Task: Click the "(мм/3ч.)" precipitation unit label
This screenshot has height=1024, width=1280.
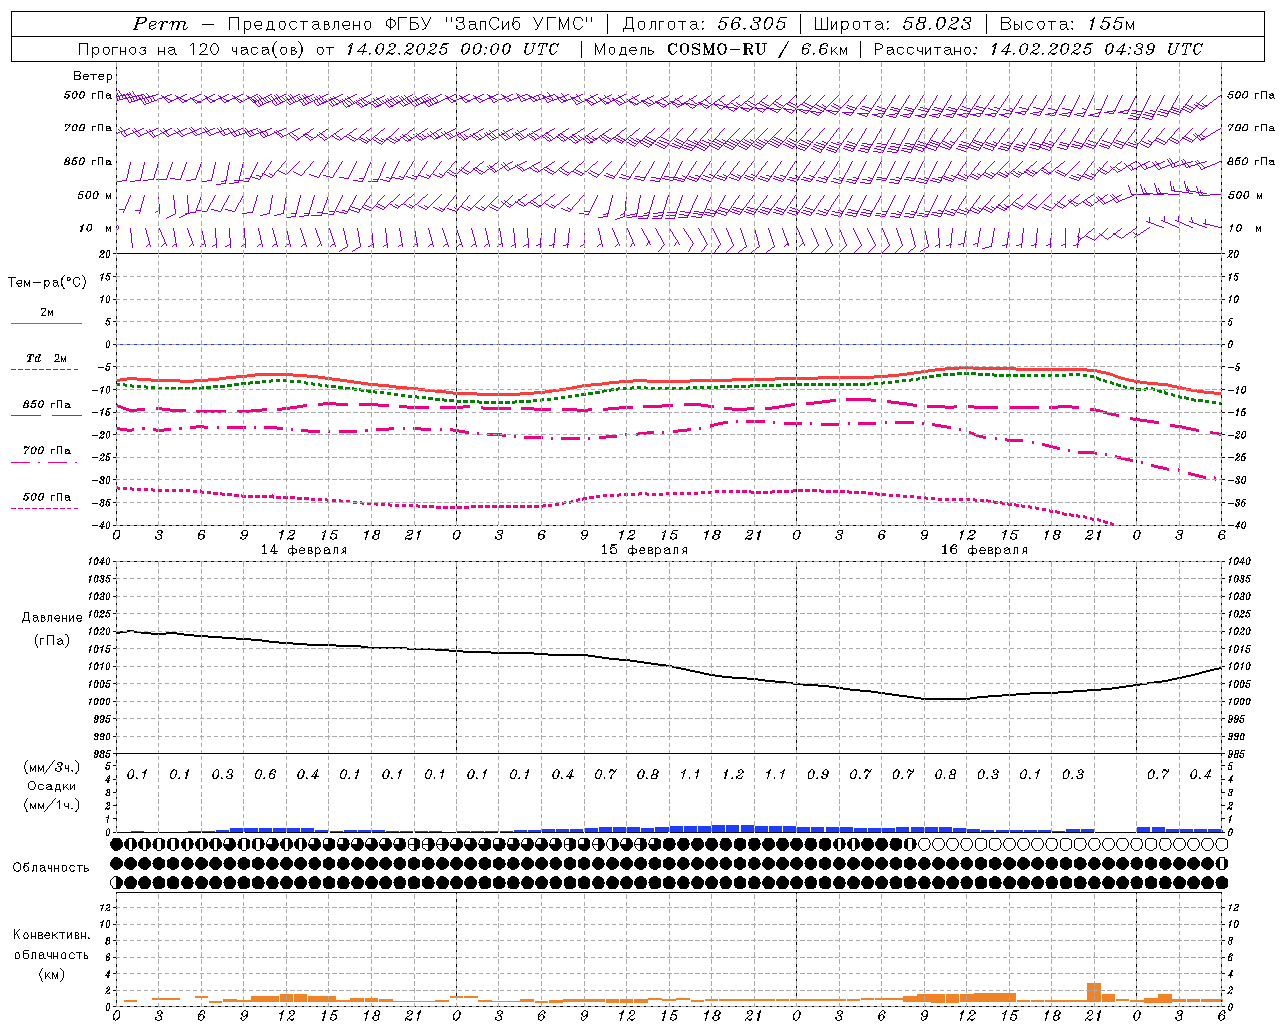Action: tap(53, 766)
